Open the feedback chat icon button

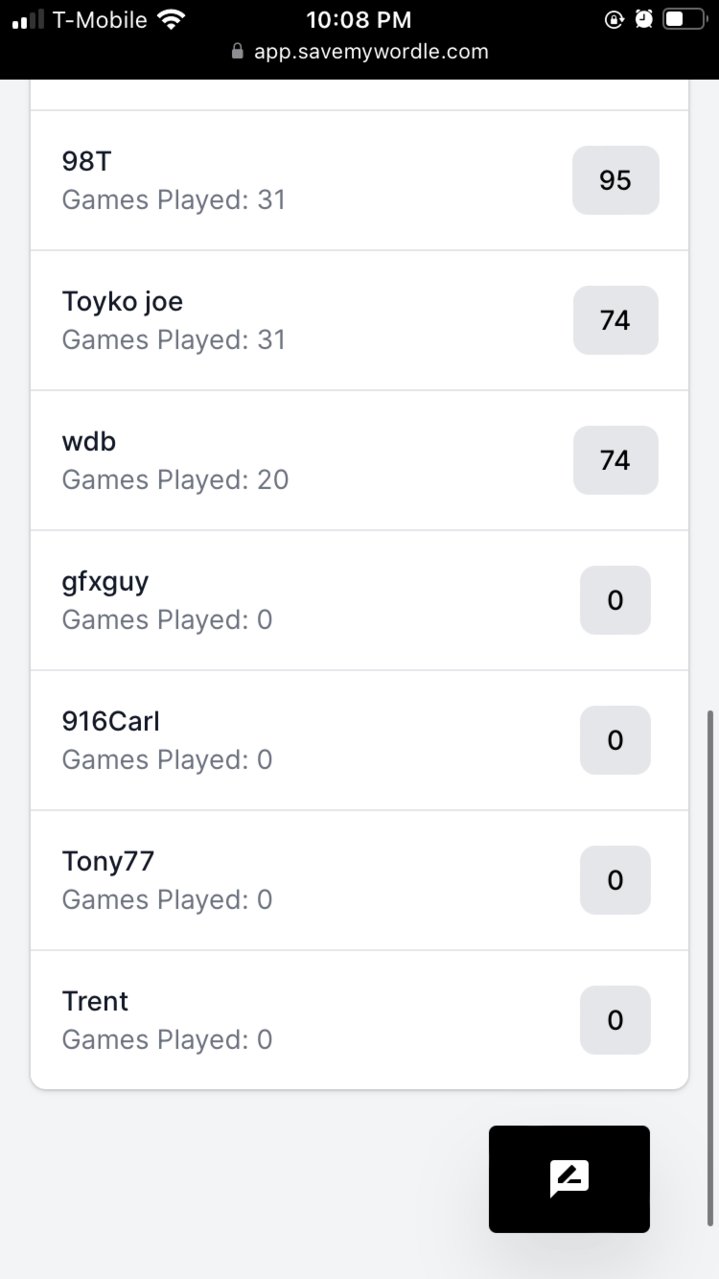click(x=569, y=1179)
